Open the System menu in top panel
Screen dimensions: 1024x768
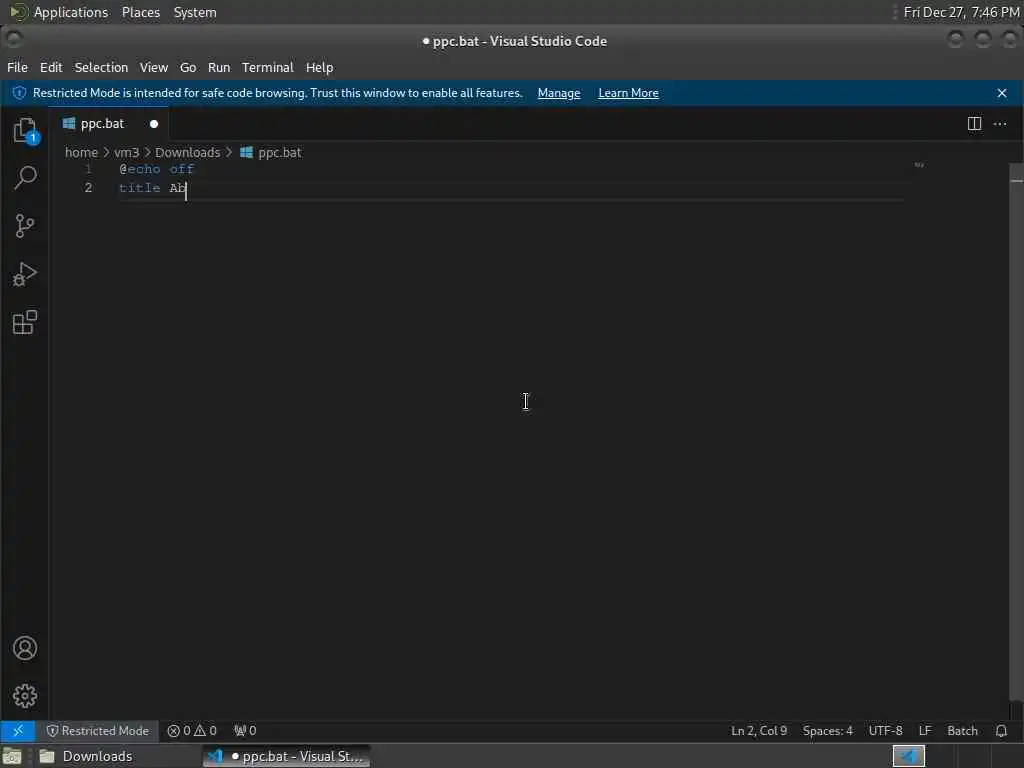click(x=195, y=12)
